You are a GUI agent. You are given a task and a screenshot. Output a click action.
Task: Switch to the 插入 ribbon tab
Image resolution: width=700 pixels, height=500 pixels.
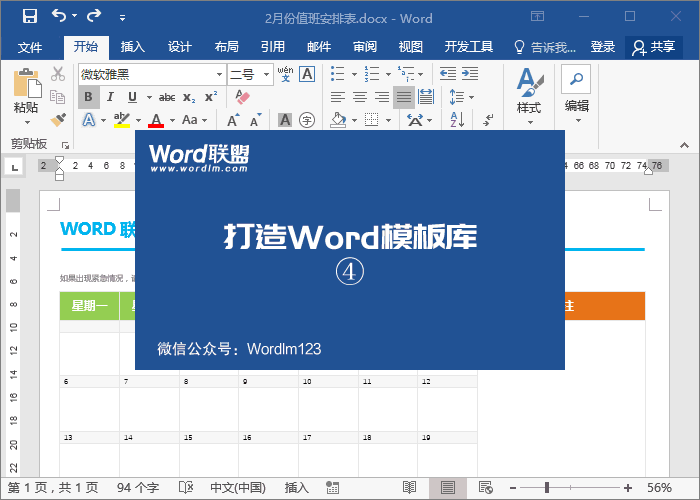(x=133, y=46)
